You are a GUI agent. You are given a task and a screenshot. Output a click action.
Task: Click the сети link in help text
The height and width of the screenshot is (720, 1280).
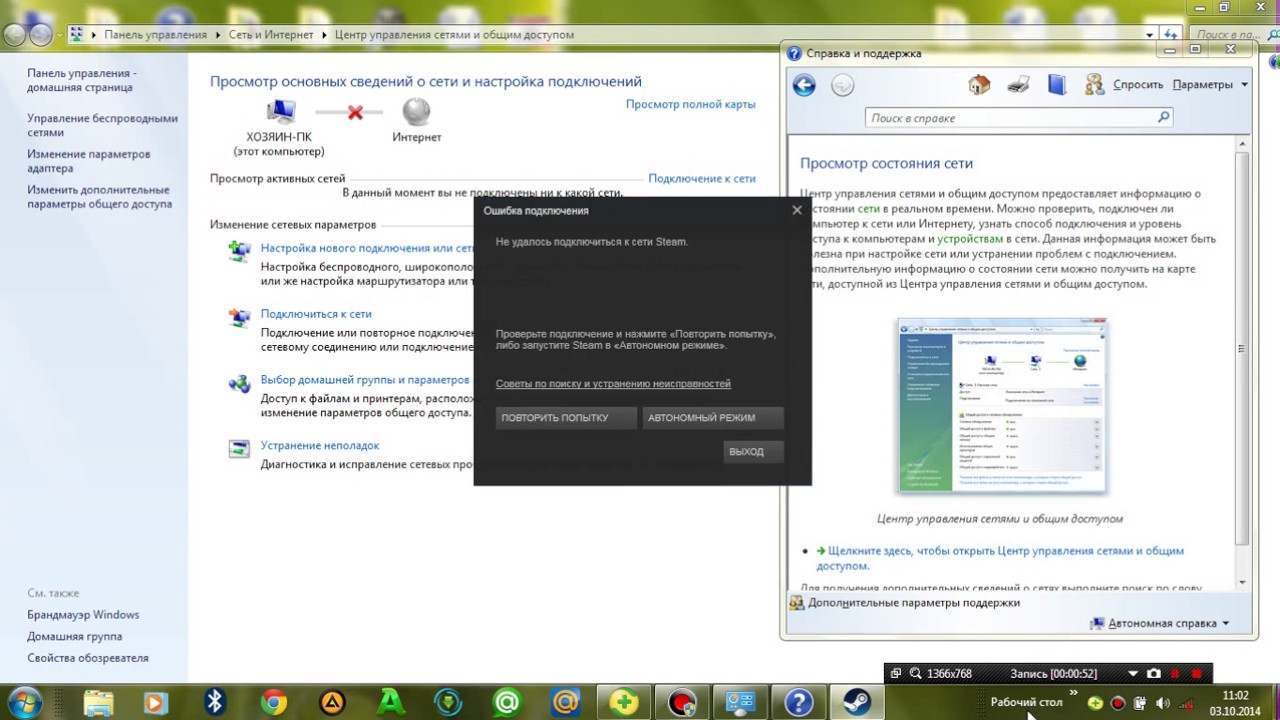(x=869, y=209)
